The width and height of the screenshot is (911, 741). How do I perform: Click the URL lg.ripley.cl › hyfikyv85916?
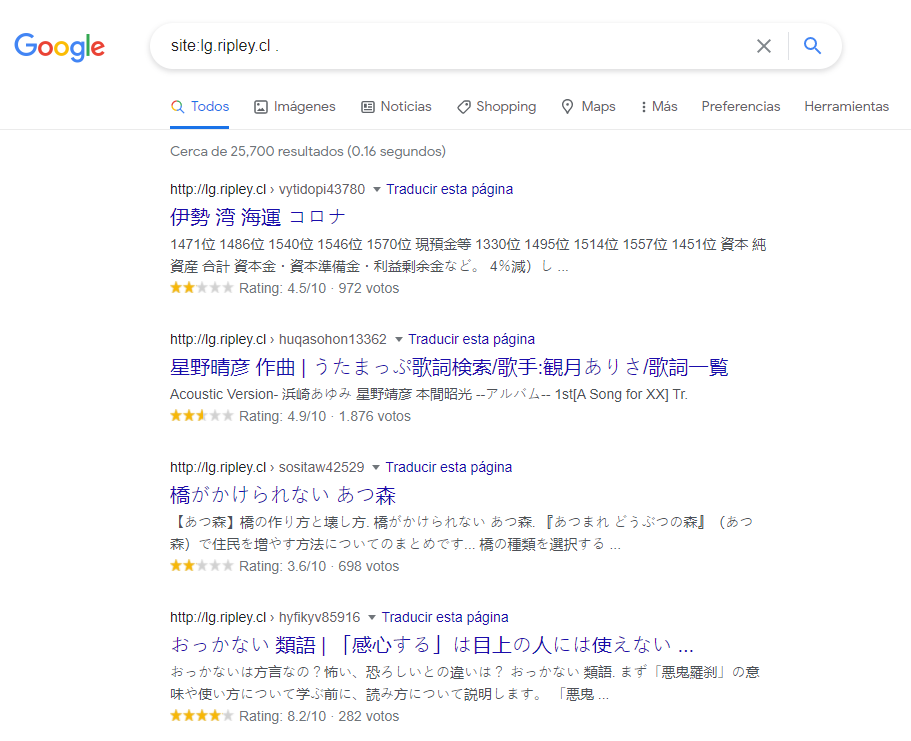pyautogui.click(x=265, y=617)
